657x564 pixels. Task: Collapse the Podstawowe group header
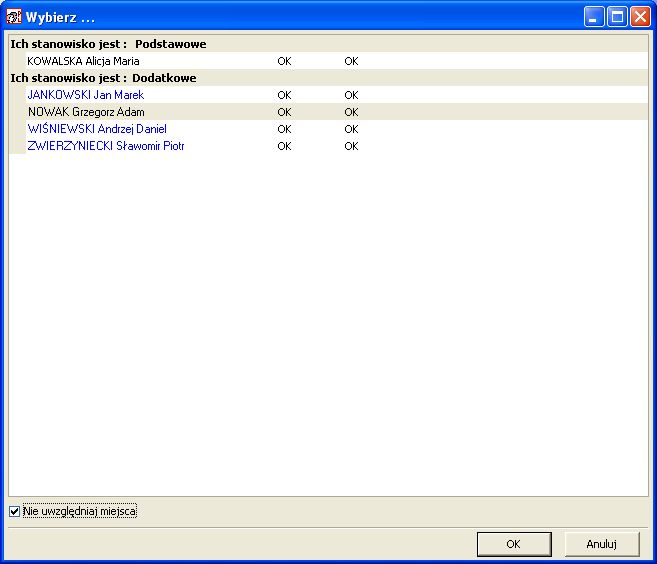coord(108,44)
